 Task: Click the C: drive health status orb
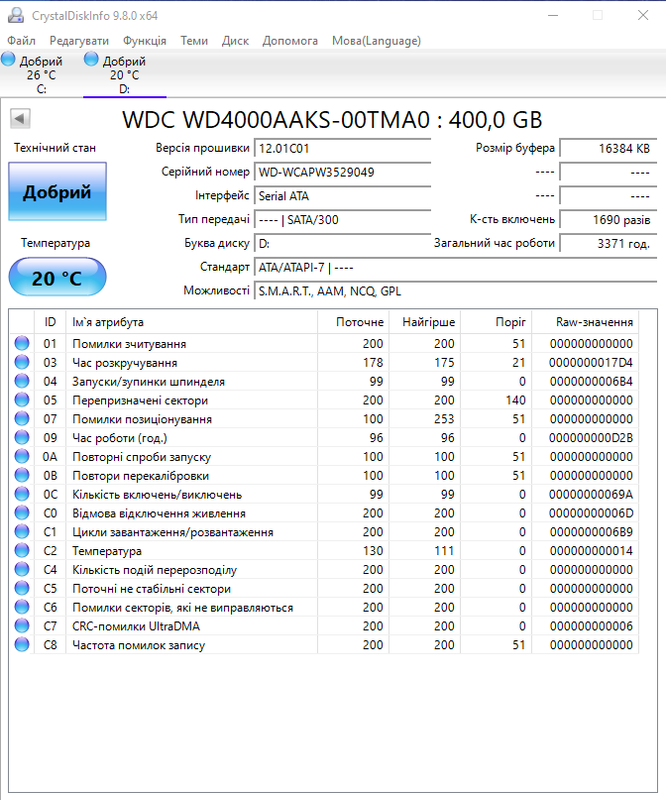[x=8, y=59]
